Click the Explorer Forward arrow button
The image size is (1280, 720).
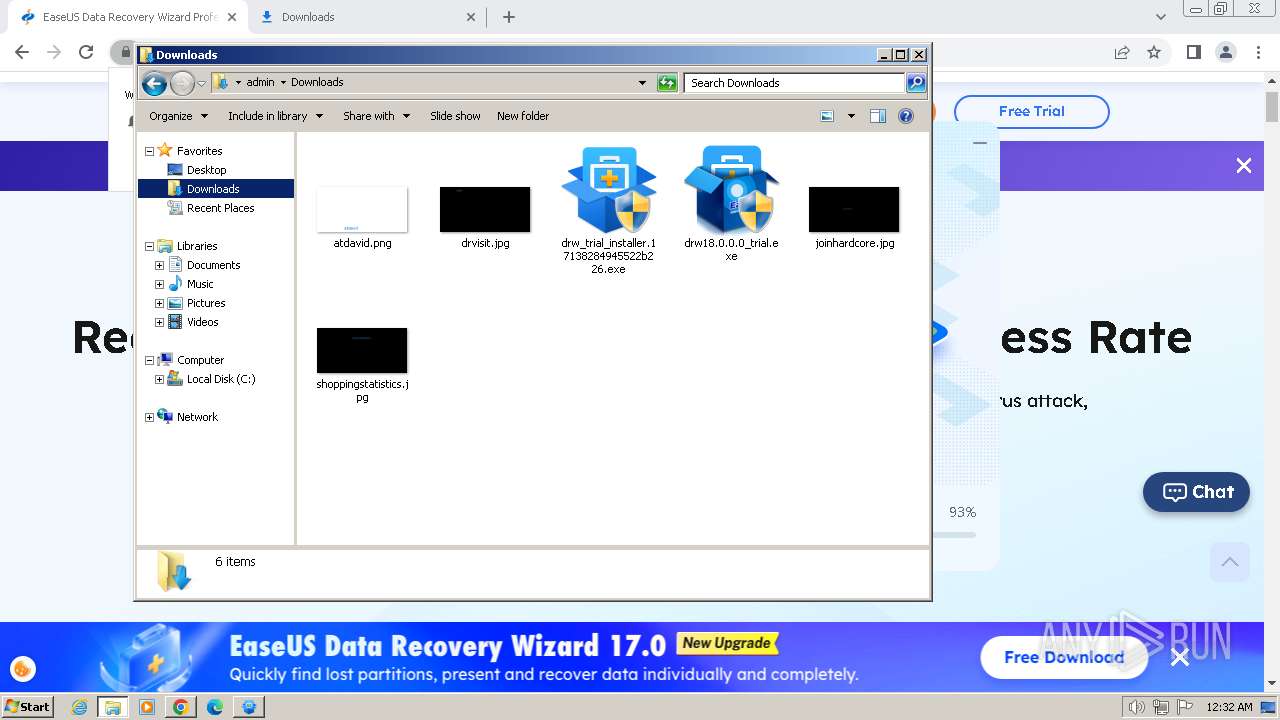coord(182,83)
